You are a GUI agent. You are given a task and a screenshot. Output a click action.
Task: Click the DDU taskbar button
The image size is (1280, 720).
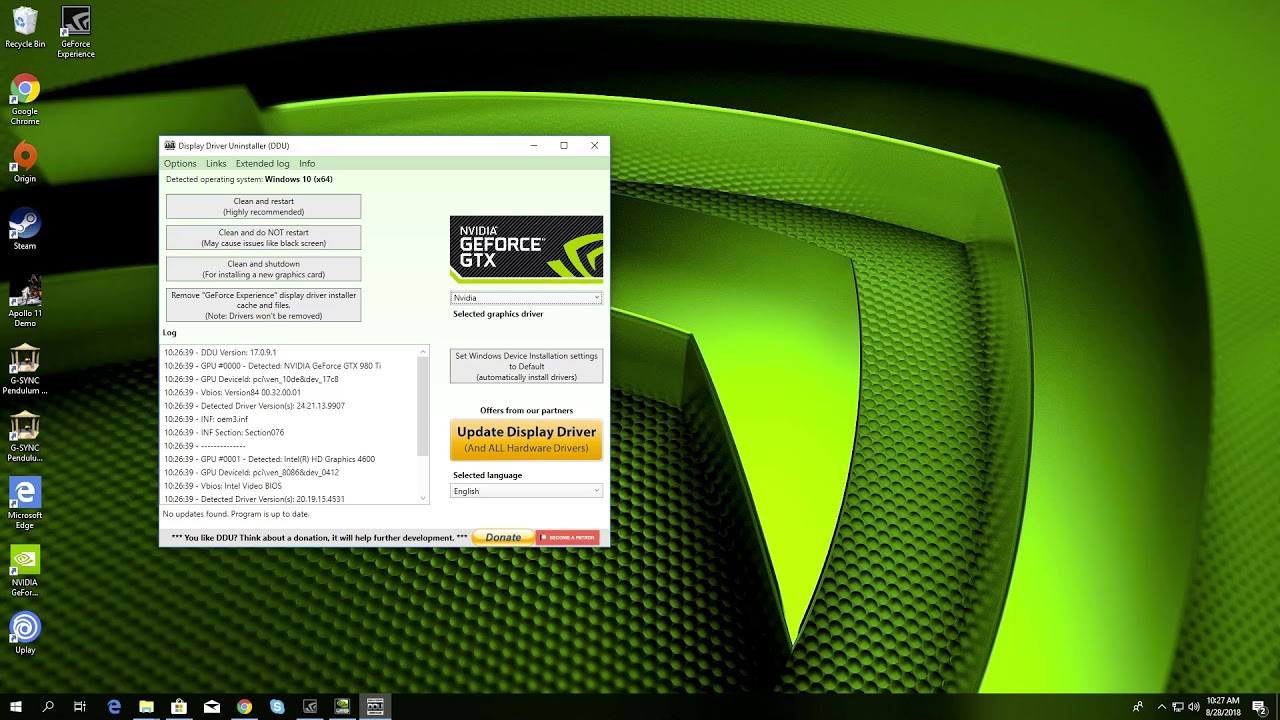(375, 707)
